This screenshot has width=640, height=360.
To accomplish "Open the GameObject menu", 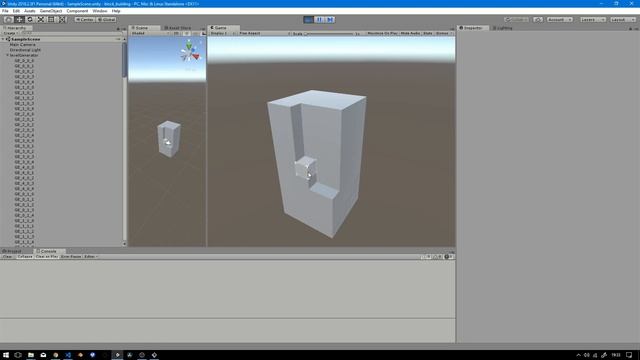I will pyautogui.click(x=51, y=11).
